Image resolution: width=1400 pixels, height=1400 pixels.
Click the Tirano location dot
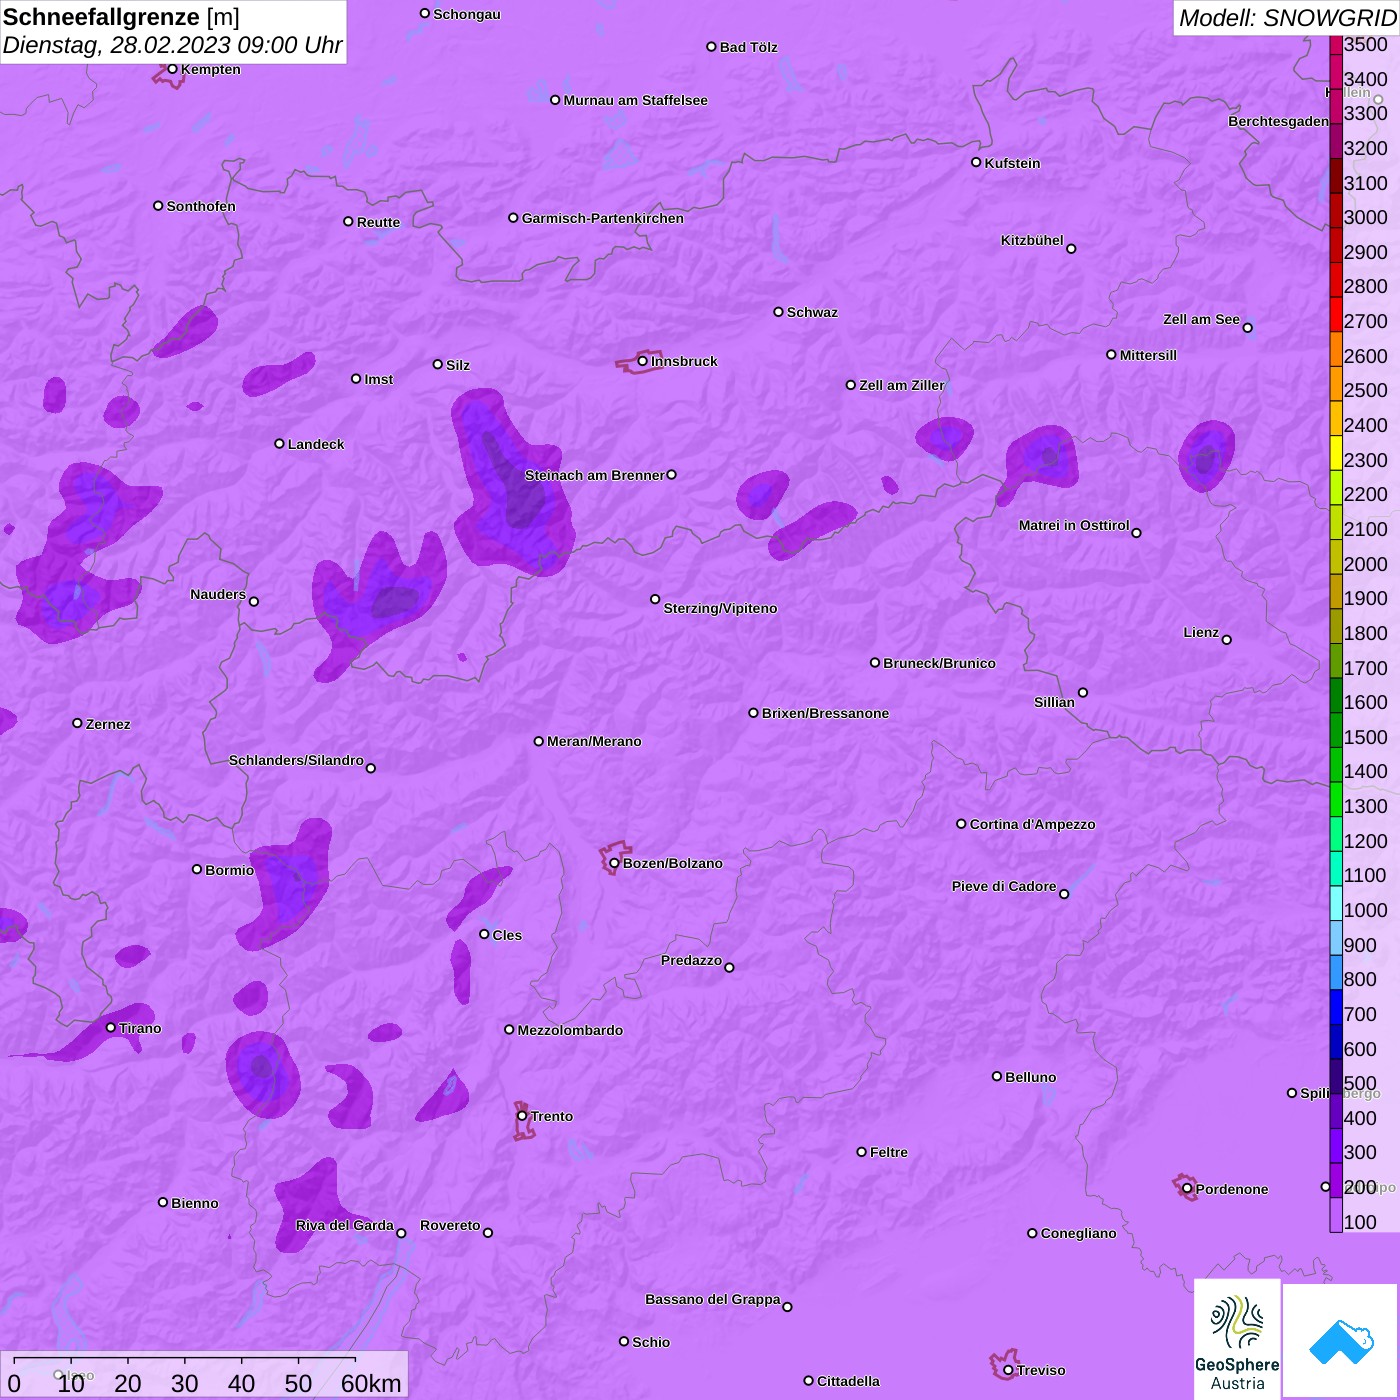click(x=111, y=1027)
